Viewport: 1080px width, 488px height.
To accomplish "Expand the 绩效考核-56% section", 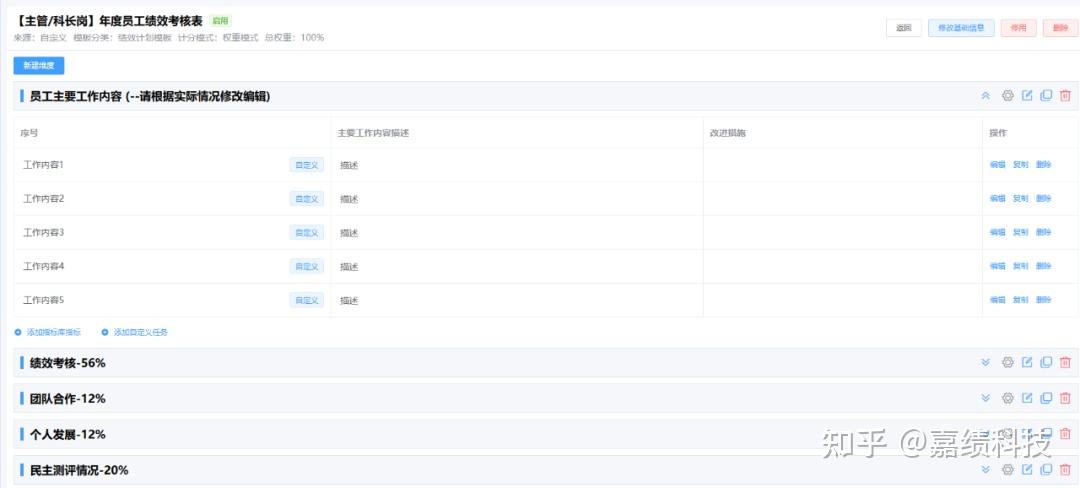I will pyautogui.click(x=986, y=362).
